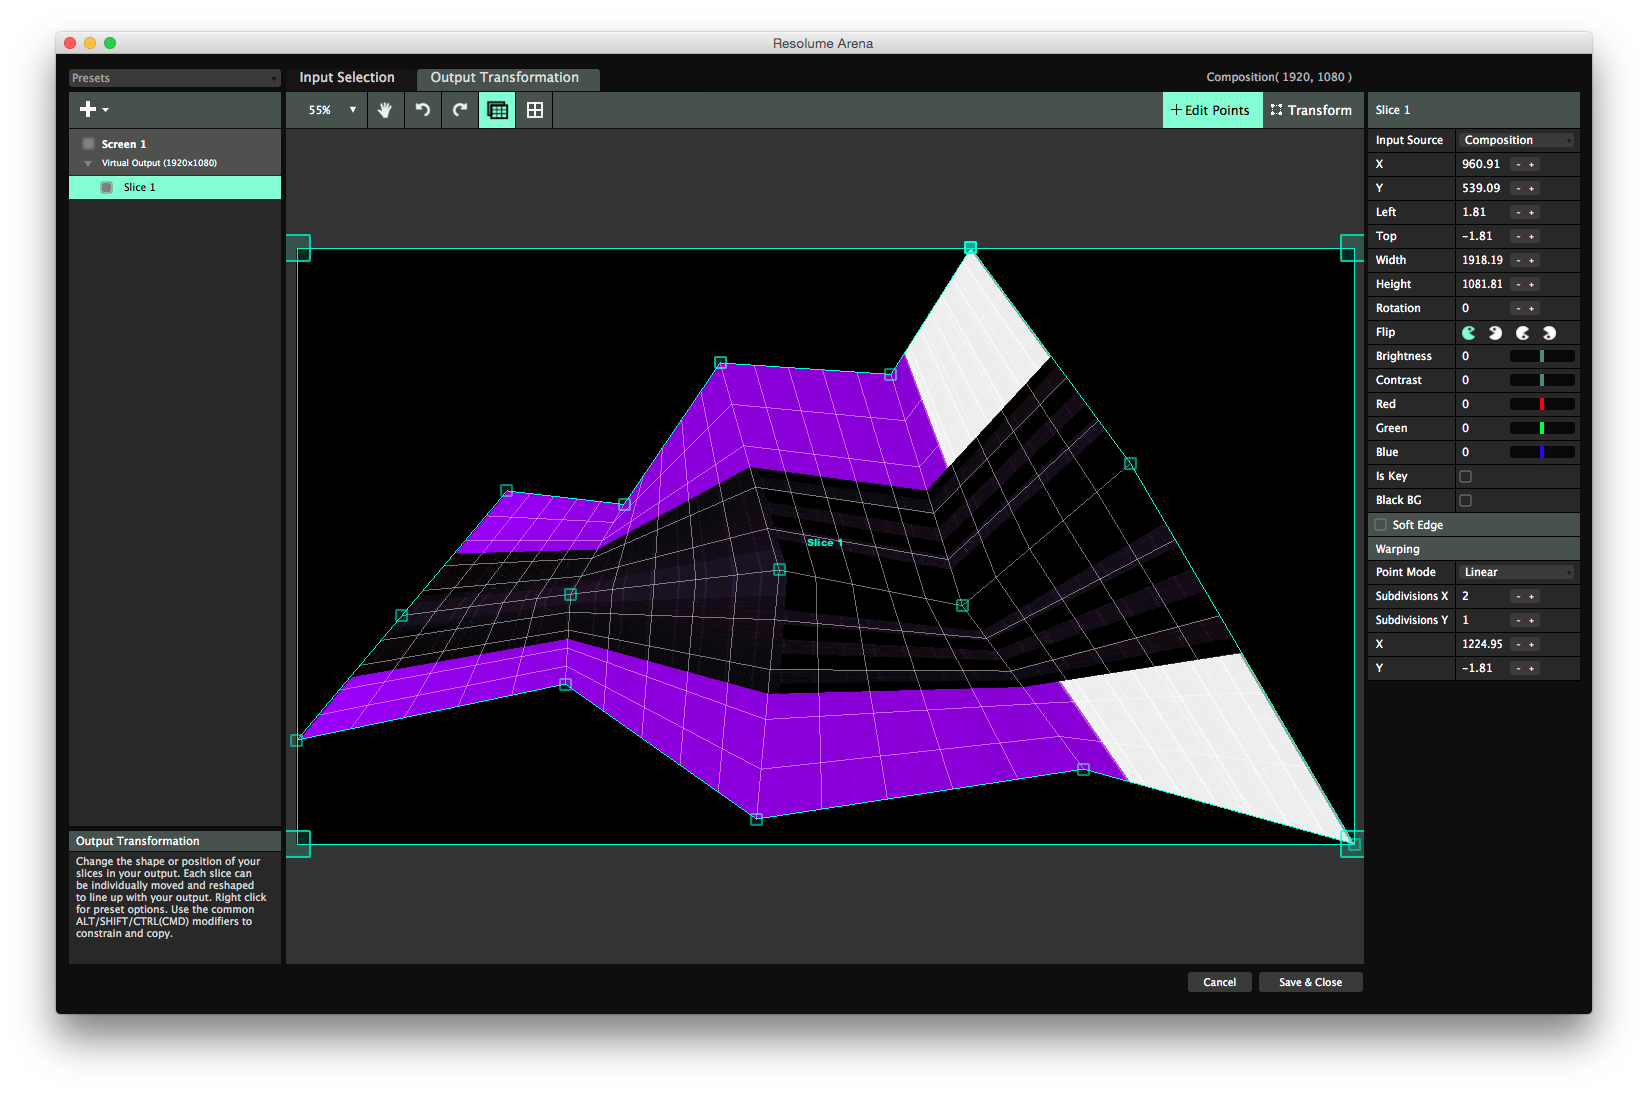Enable the Is Key checkbox
Image resolution: width=1648 pixels, height=1094 pixels.
(x=1466, y=476)
